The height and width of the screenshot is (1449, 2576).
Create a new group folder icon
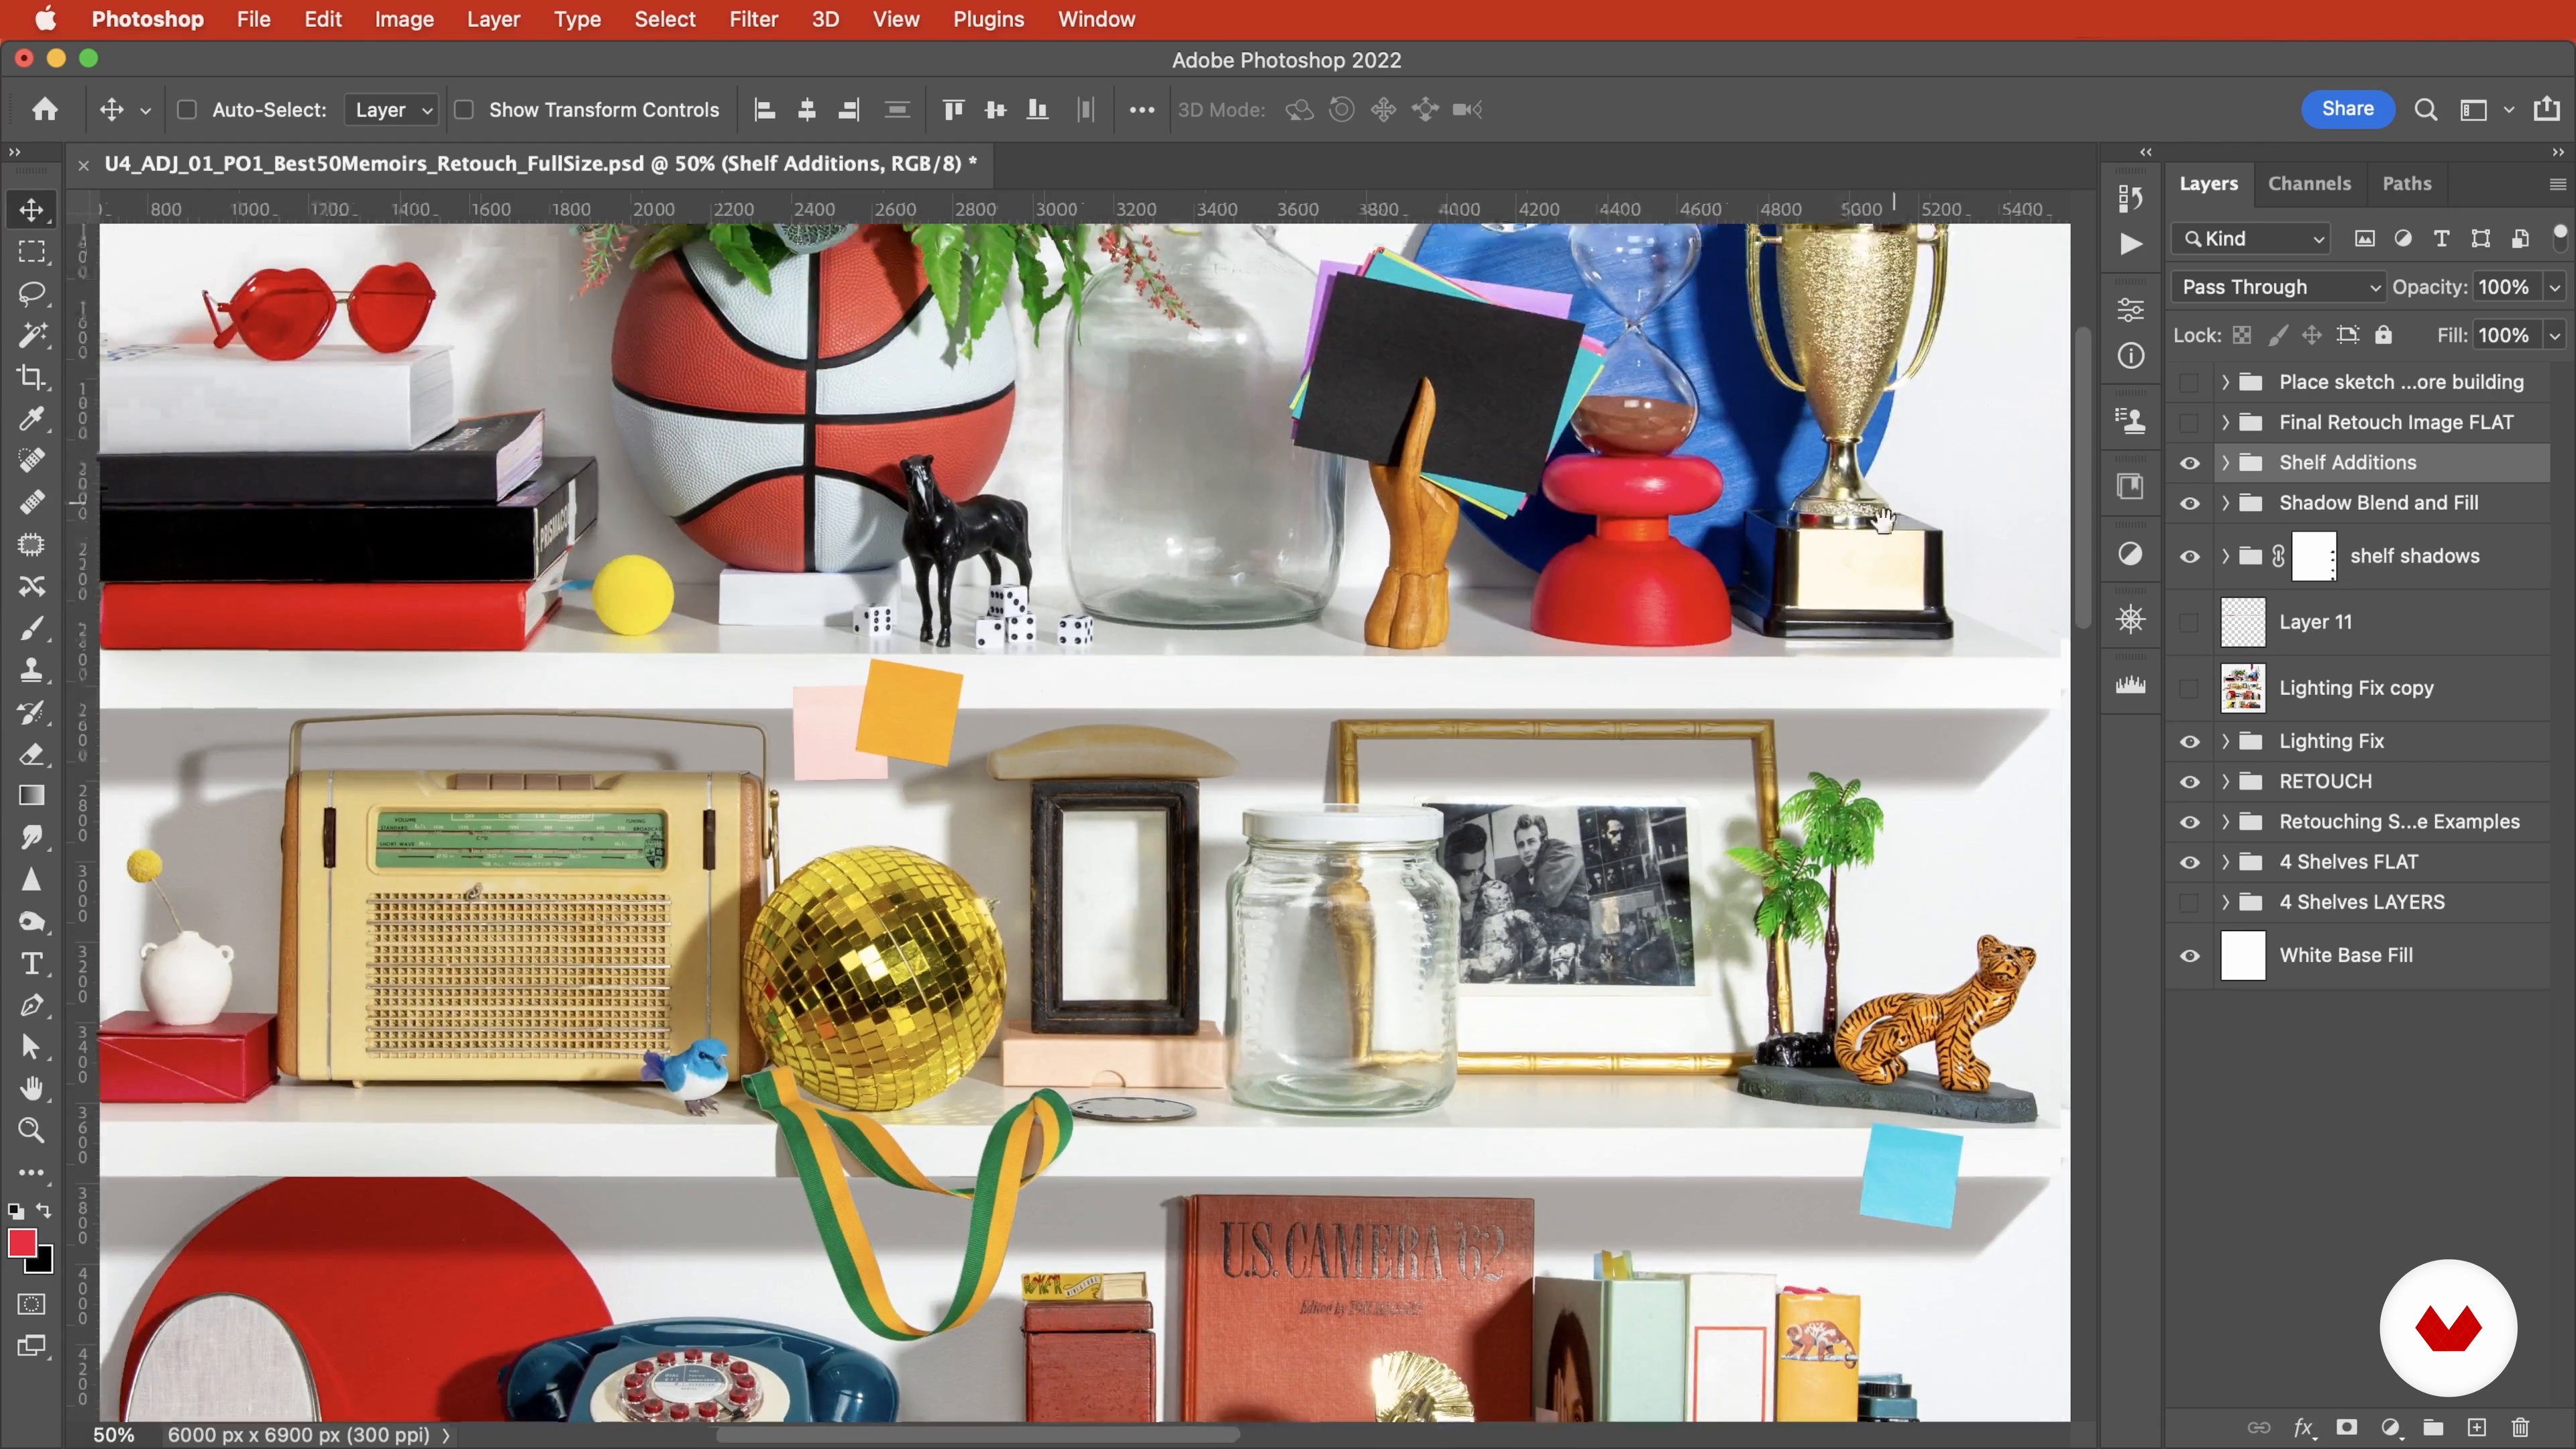click(2433, 1427)
